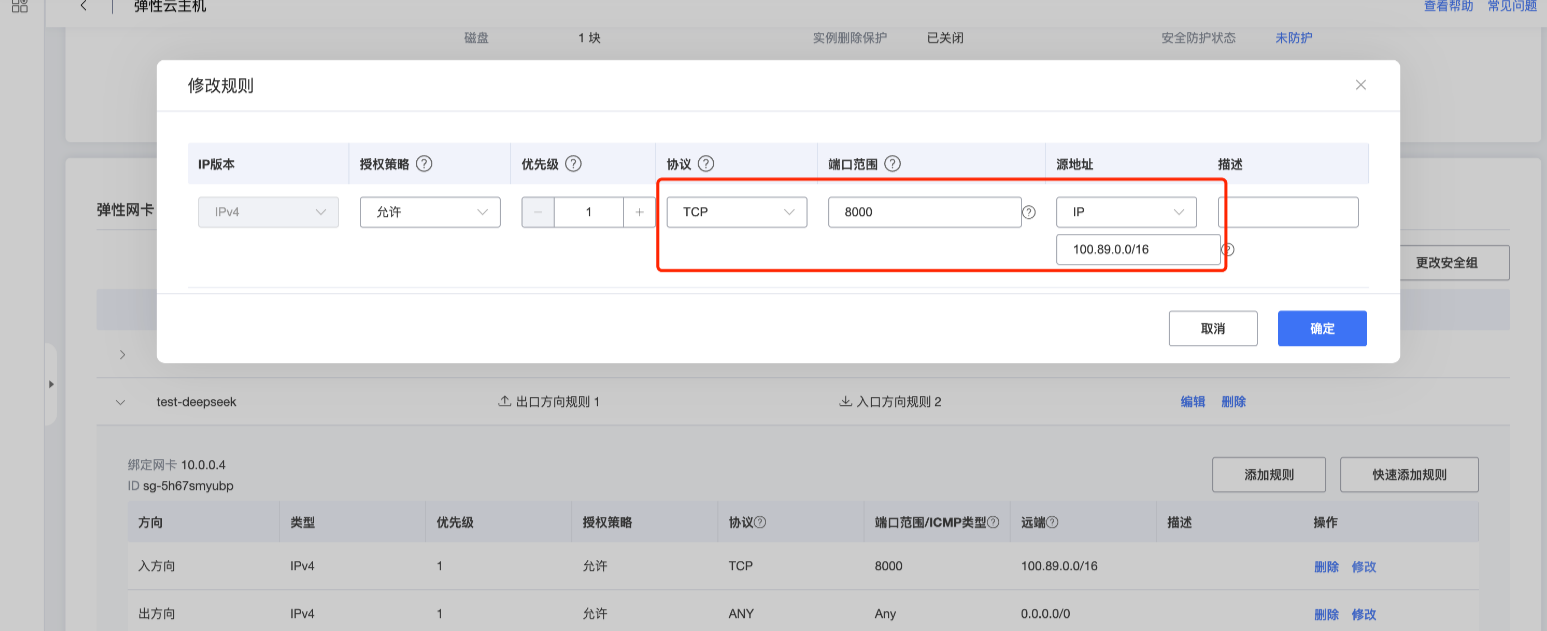Click the 弹性网卡 section heading
The width and height of the screenshot is (1547, 631).
[125, 209]
